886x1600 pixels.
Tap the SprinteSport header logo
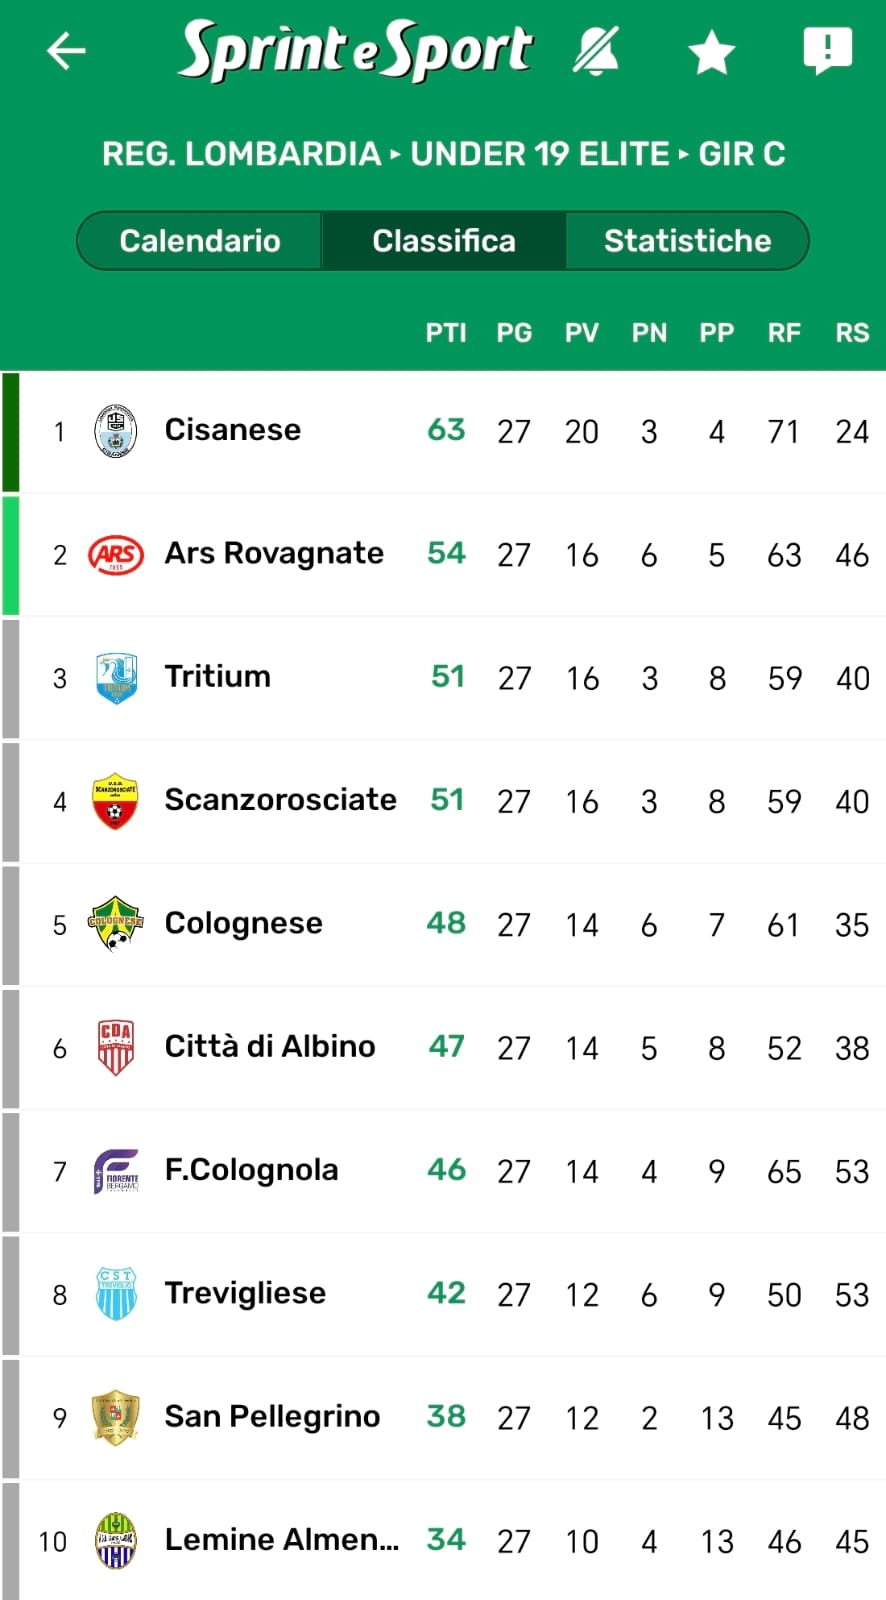pyautogui.click(x=355, y=50)
